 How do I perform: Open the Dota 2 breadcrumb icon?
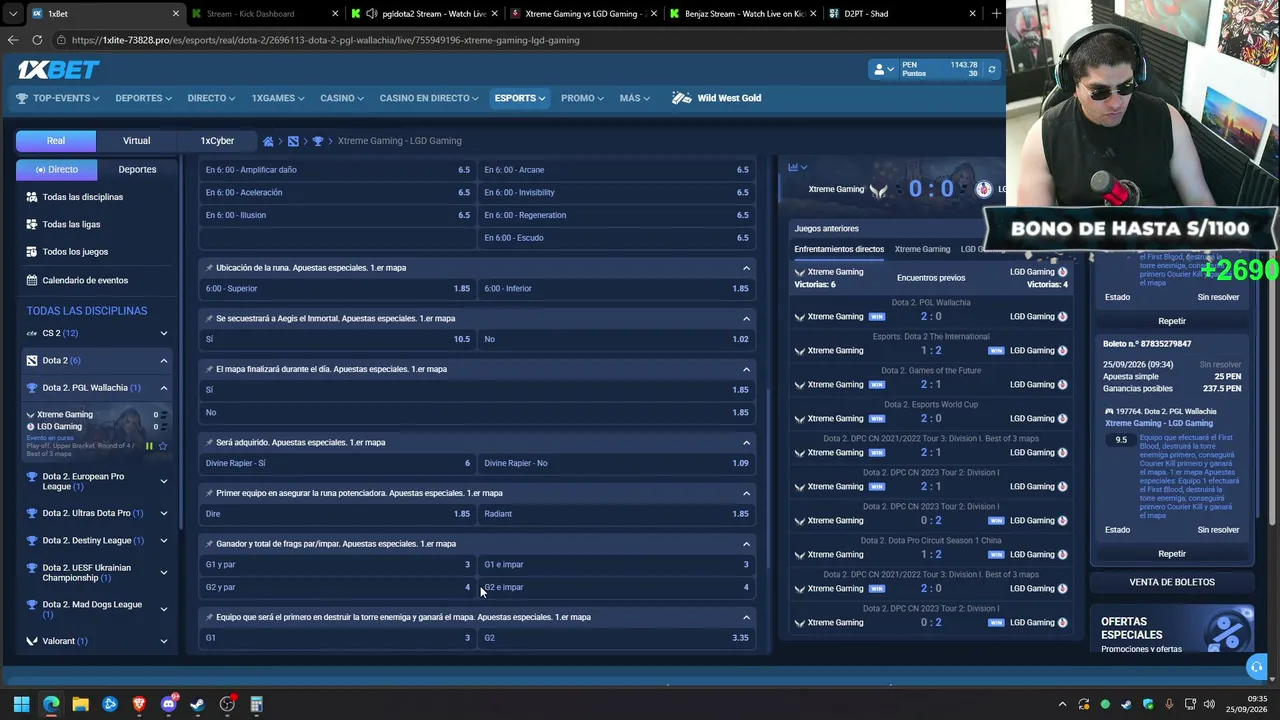point(293,141)
